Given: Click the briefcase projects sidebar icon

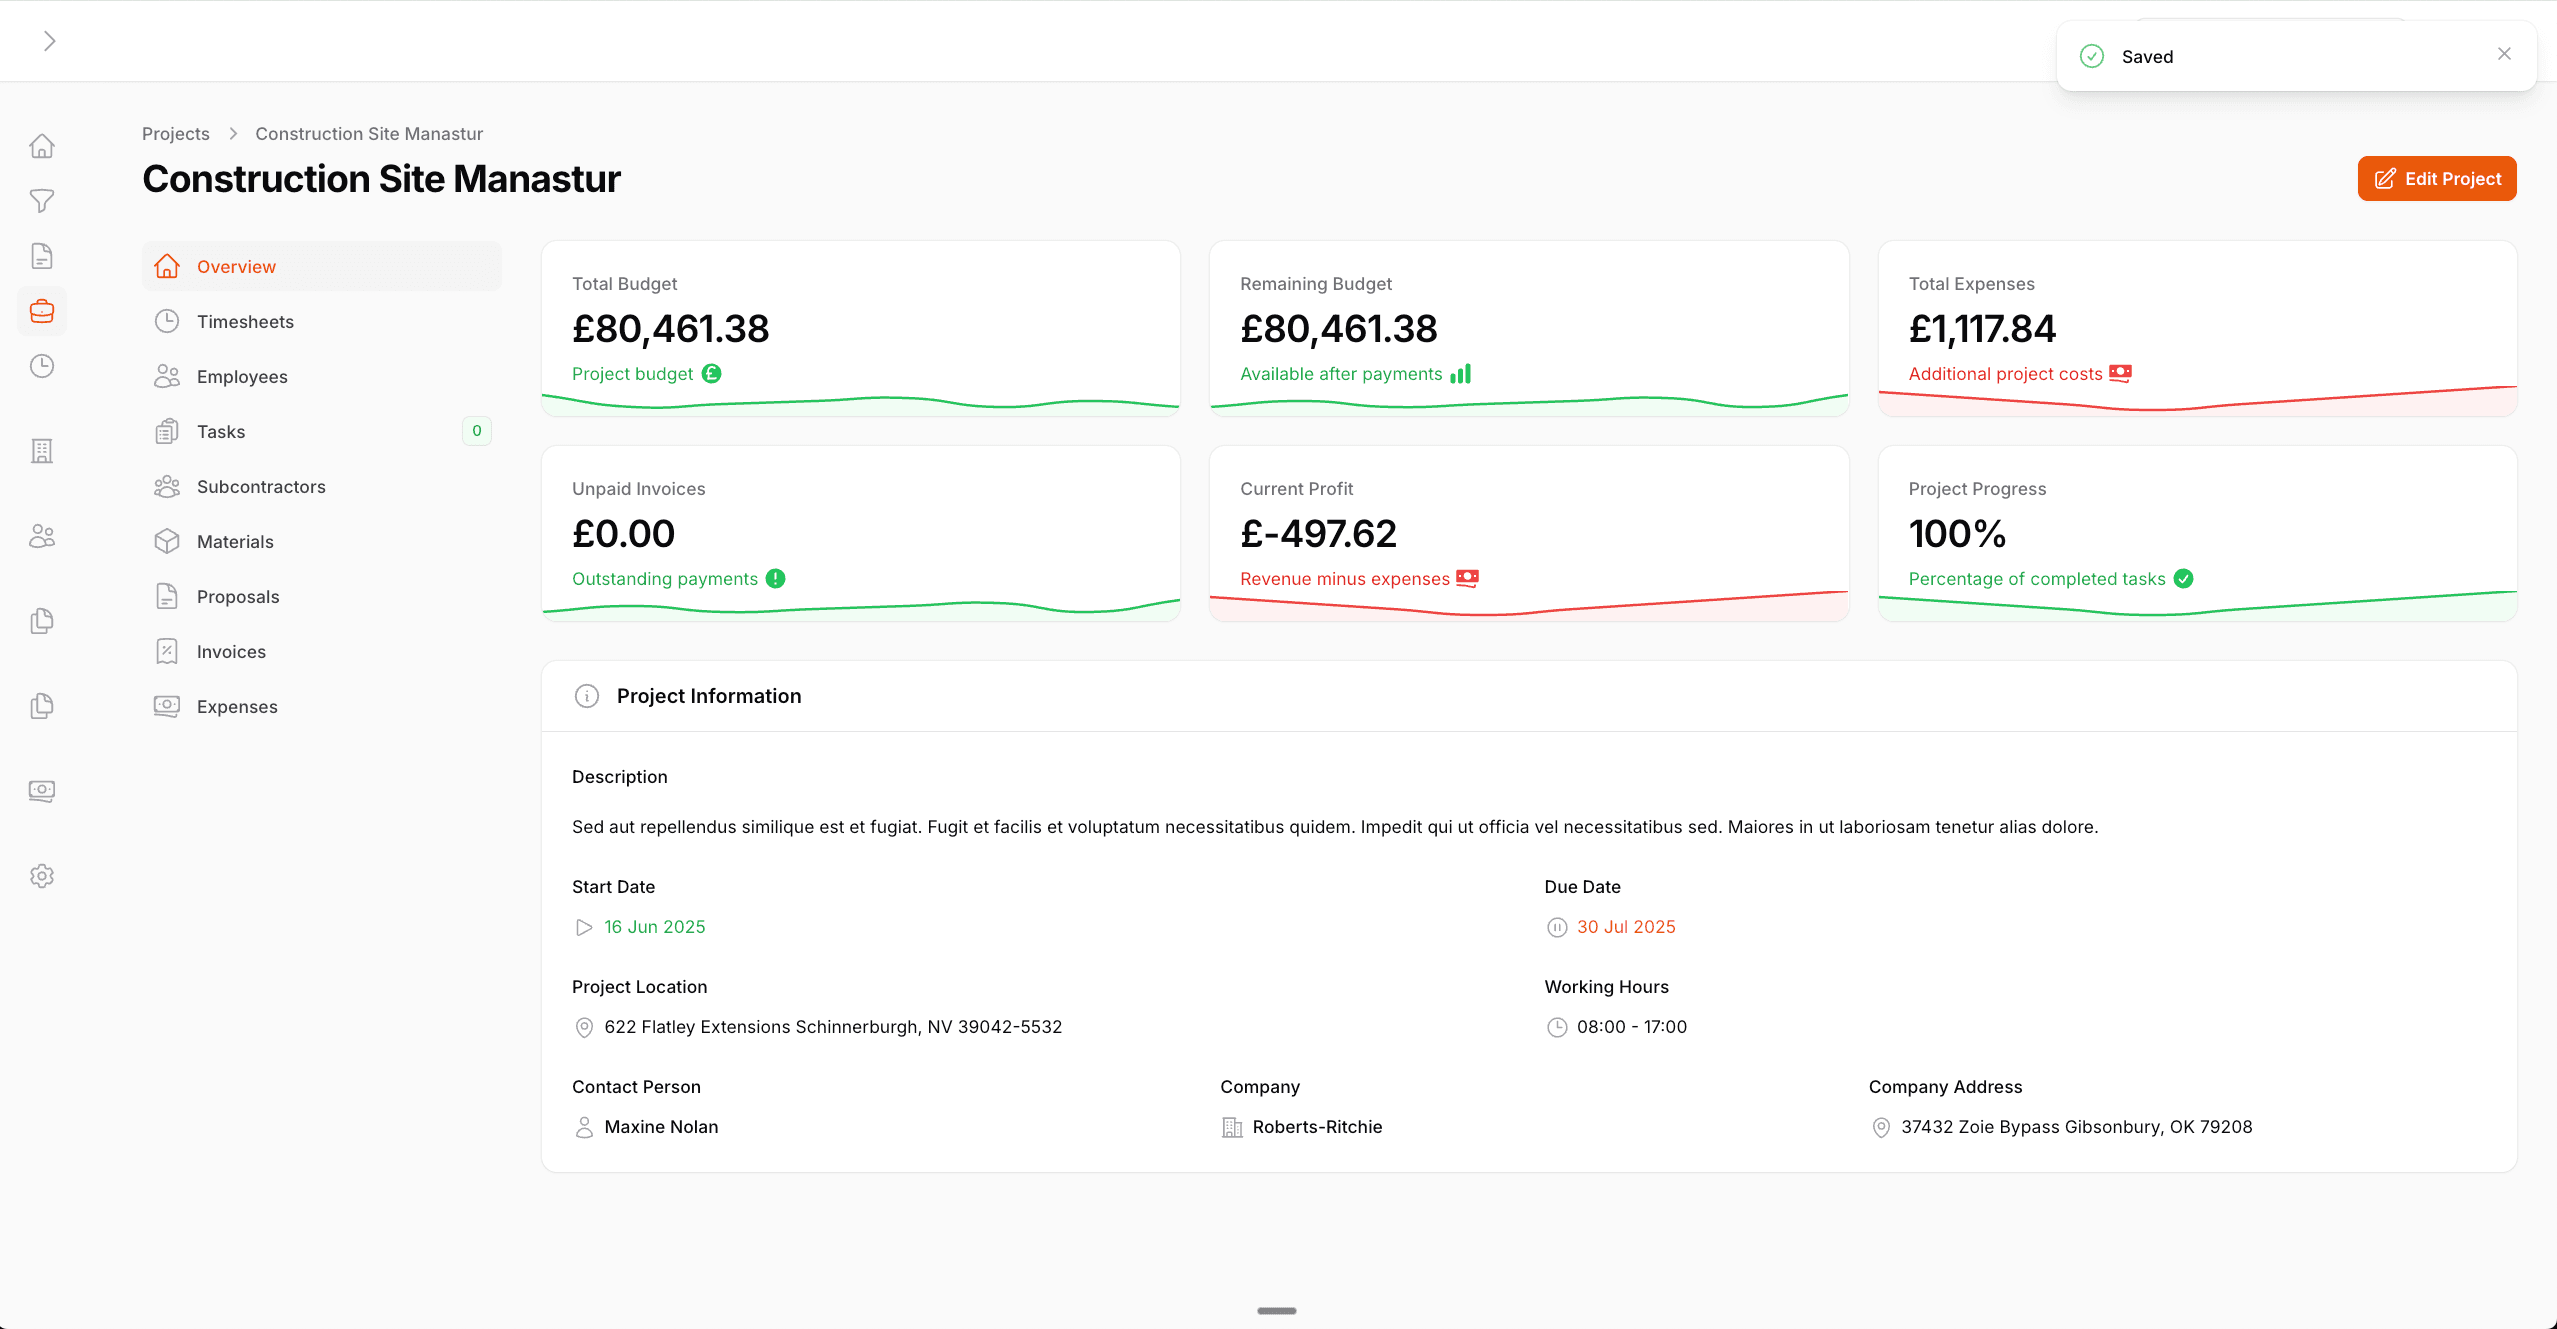Looking at the screenshot, I should point(42,311).
